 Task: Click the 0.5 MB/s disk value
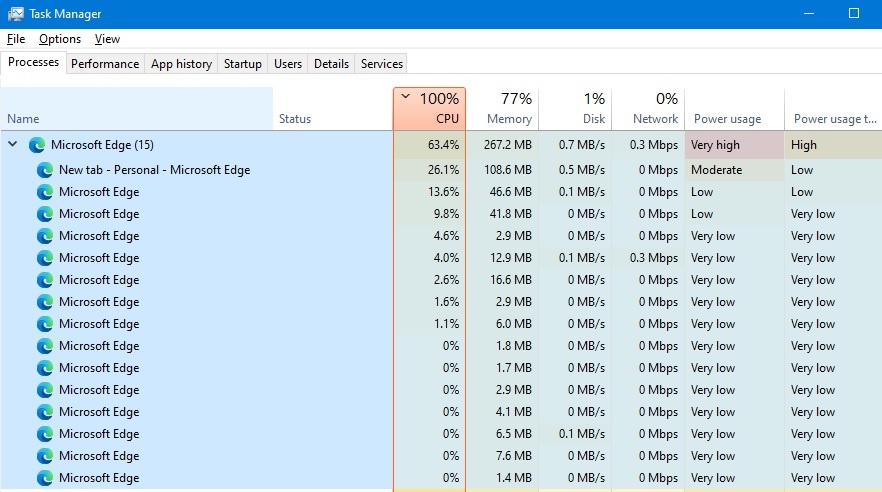[582, 170]
